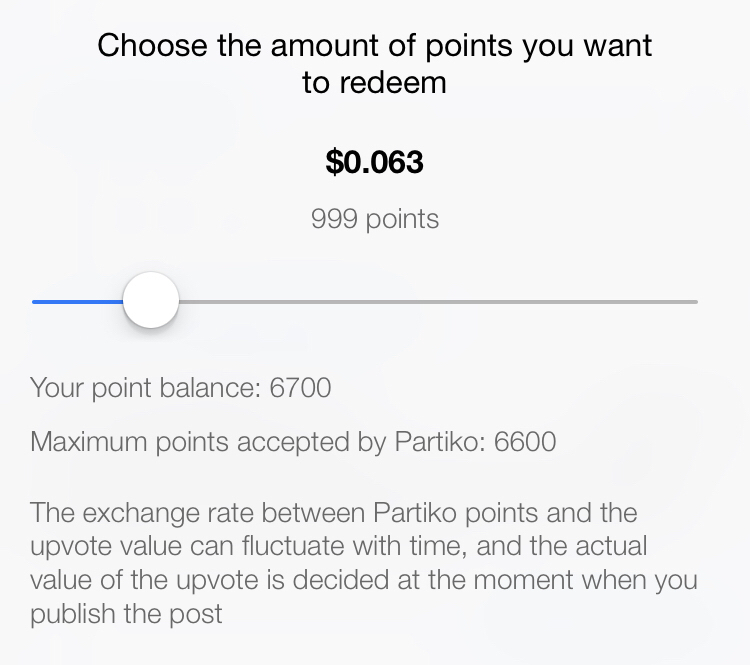
Task: Set slider to maximum at track's right end
Action: click(695, 301)
